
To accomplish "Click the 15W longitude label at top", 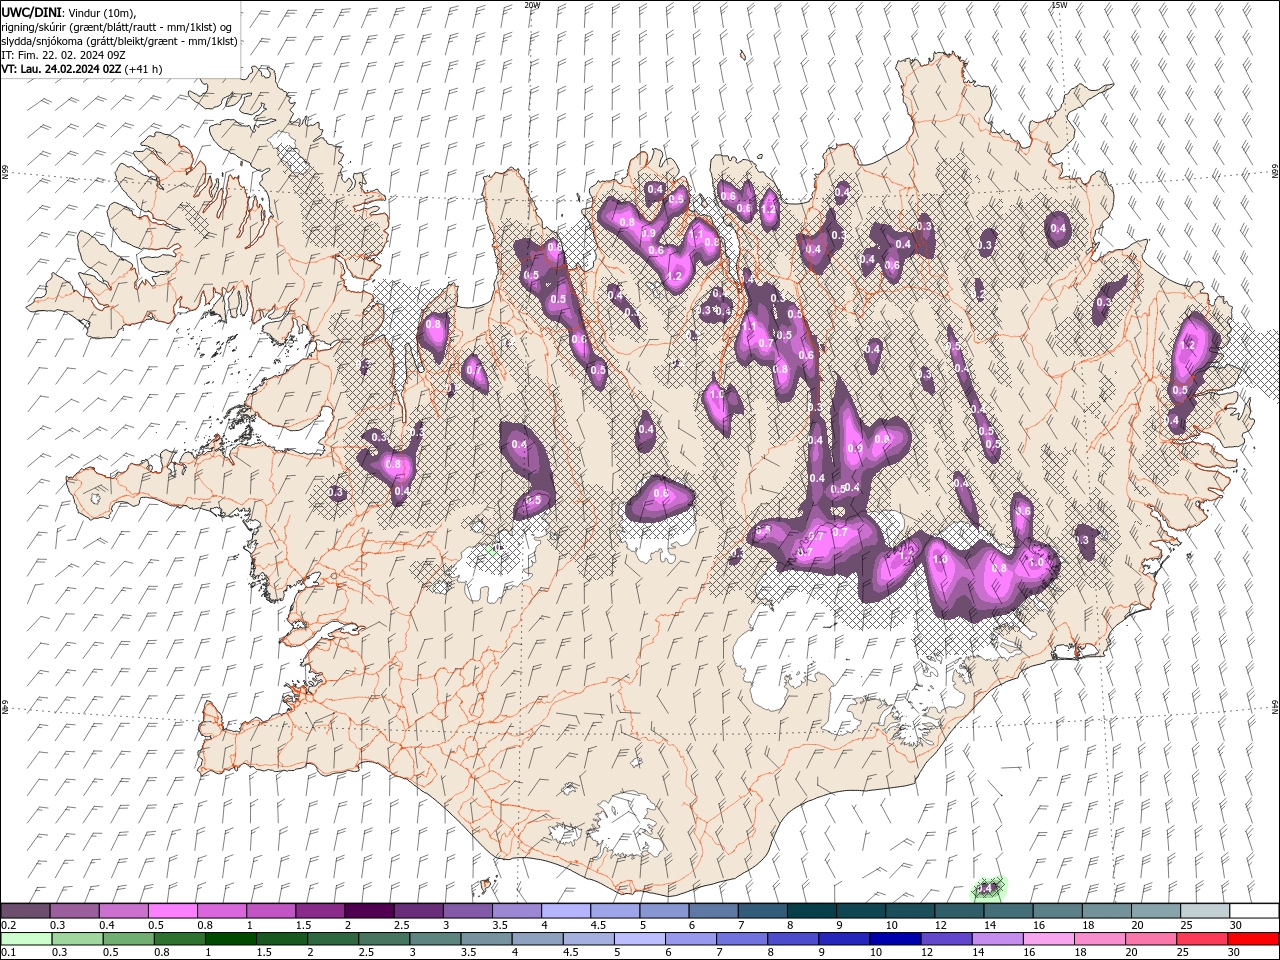I will [x=1060, y=5].
